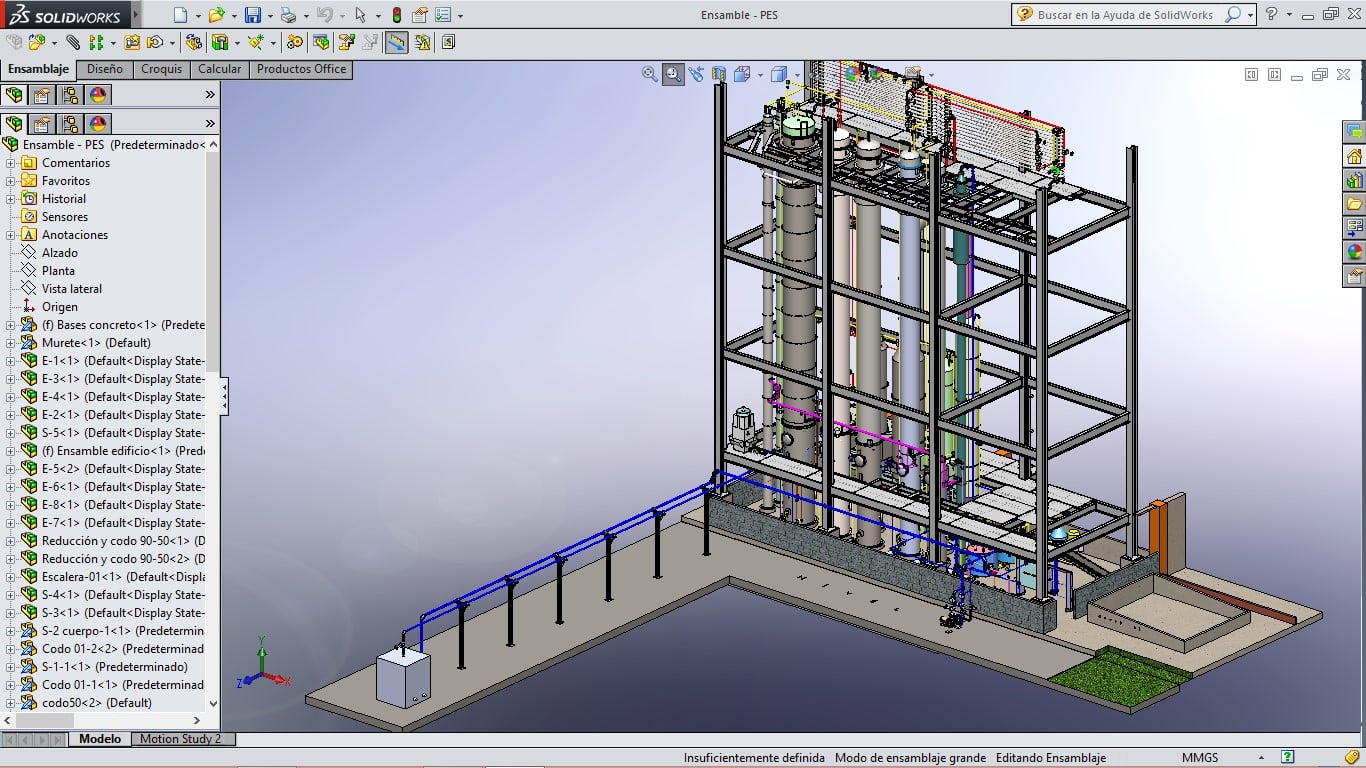Screen dimensions: 1366x768
Task: Select the Mate paperclip tool
Action: coord(73,42)
